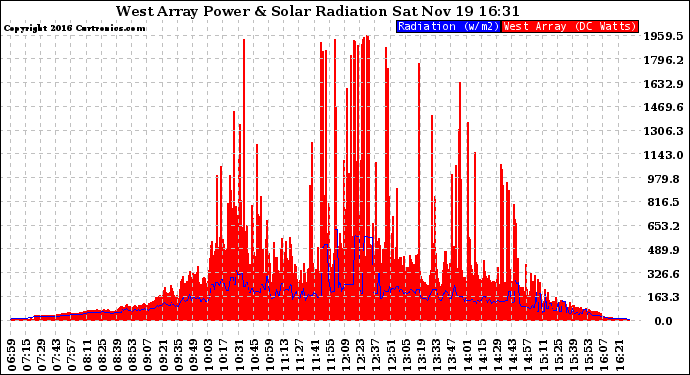Click the x-axis time label 08:39
Screen dimensions: 690x375
[x=118, y=355]
